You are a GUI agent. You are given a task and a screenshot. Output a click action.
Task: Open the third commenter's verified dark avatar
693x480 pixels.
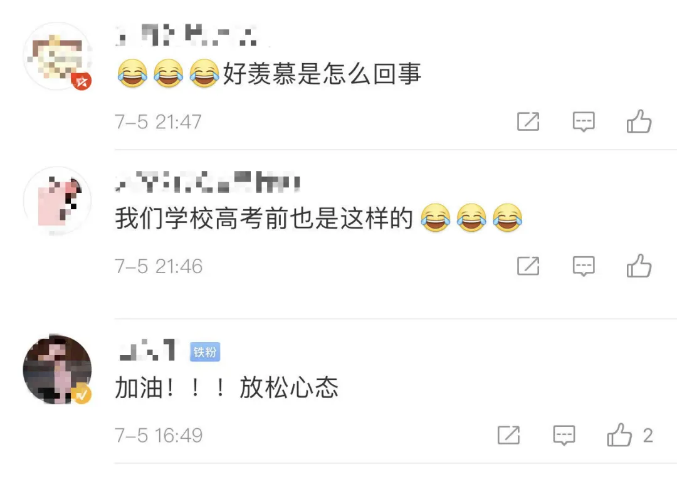57,370
